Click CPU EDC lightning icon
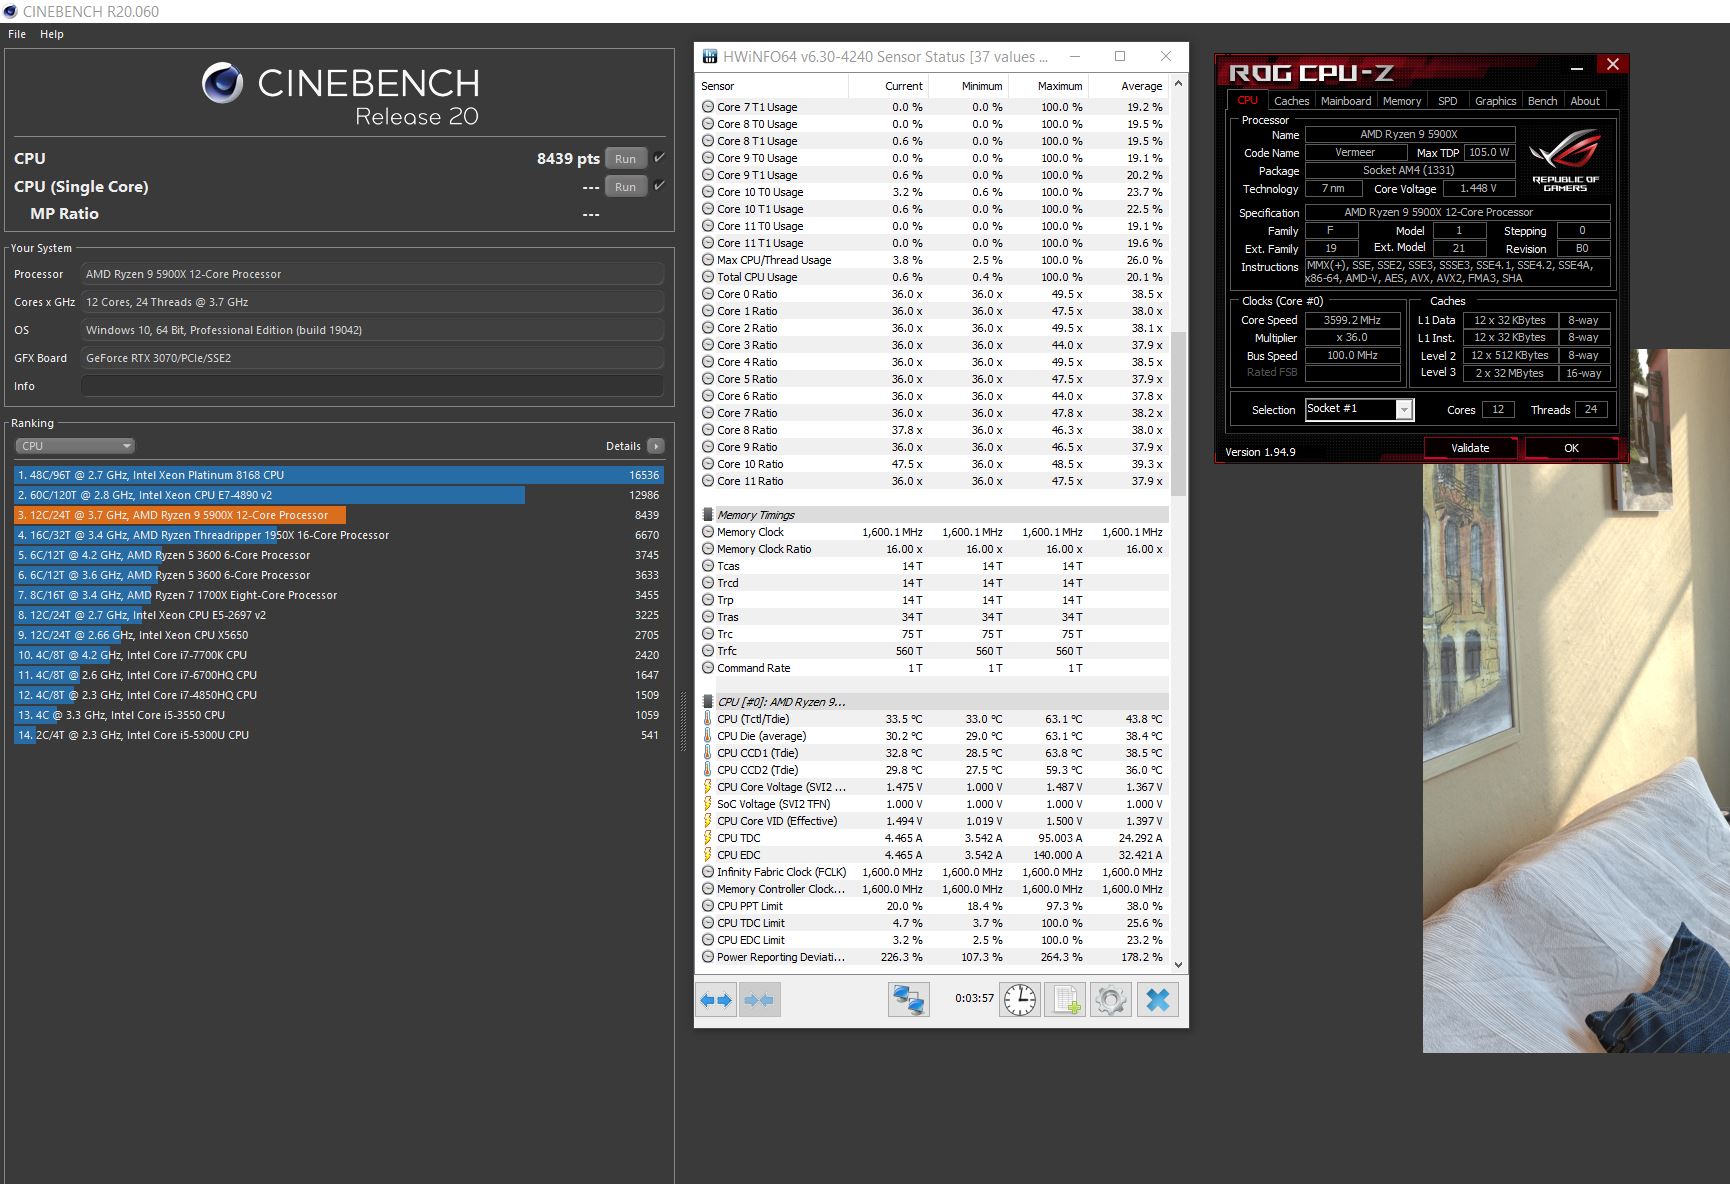 click(708, 855)
